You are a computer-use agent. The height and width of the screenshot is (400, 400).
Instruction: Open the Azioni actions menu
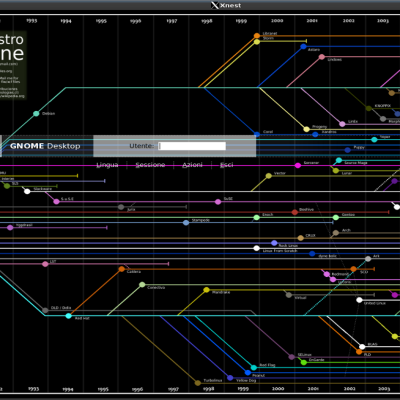tap(192, 165)
